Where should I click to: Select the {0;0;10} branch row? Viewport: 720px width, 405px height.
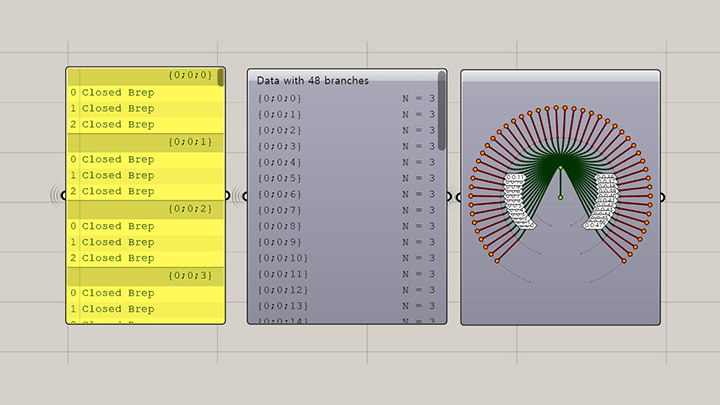pyautogui.click(x=346, y=258)
